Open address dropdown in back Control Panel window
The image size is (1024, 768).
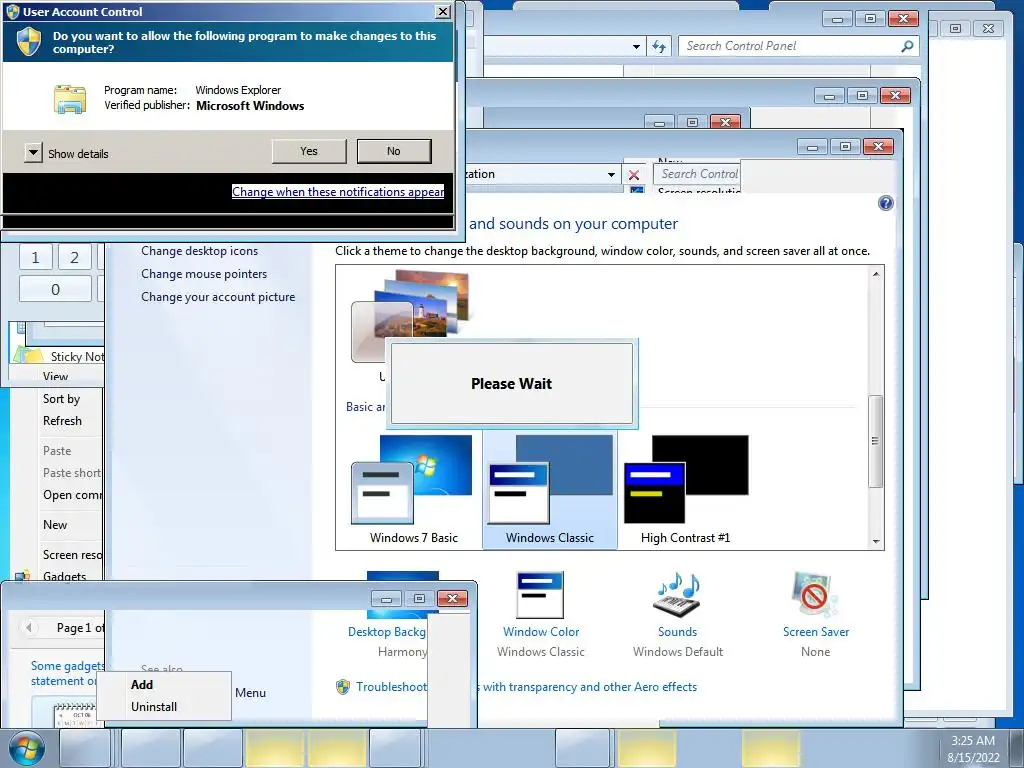[636, 46]
